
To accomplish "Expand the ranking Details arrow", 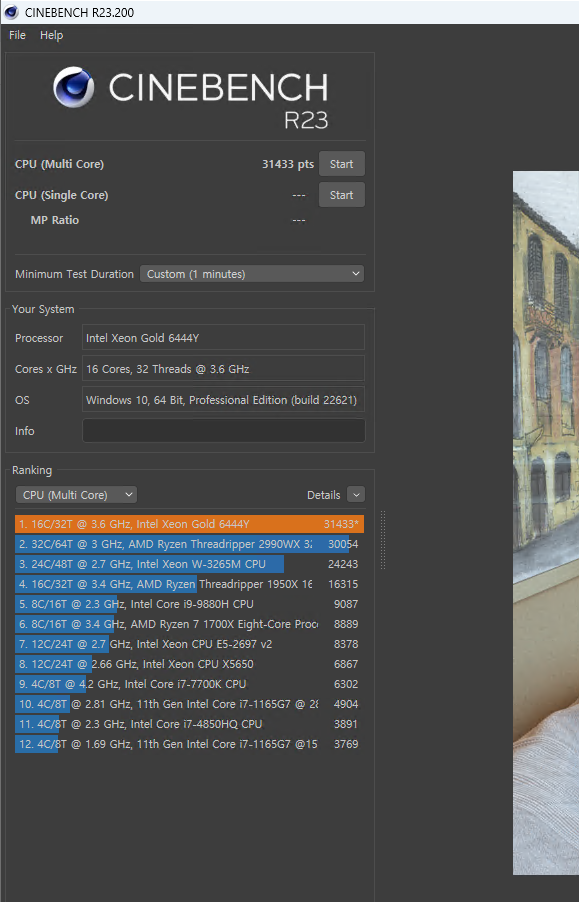I will coord(356,495).
